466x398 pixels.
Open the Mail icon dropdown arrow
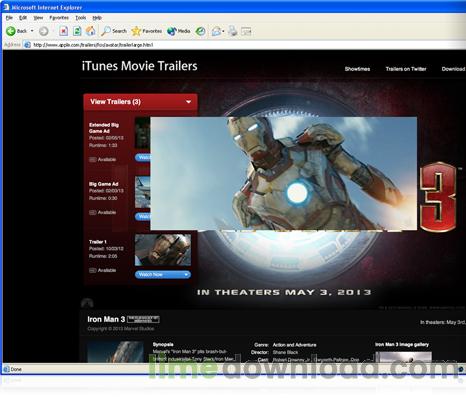click(x=223, y=31)
